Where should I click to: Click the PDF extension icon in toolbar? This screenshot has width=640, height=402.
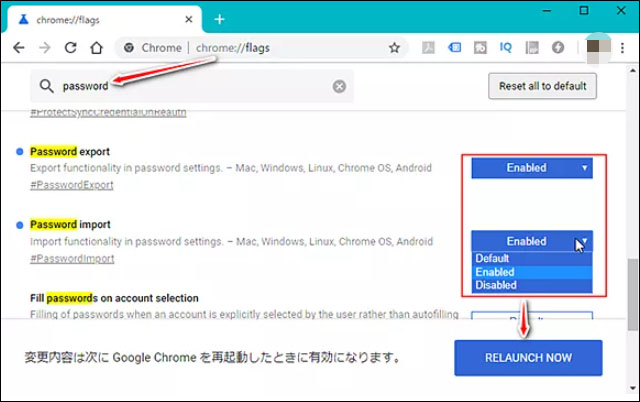pos(427,47)
